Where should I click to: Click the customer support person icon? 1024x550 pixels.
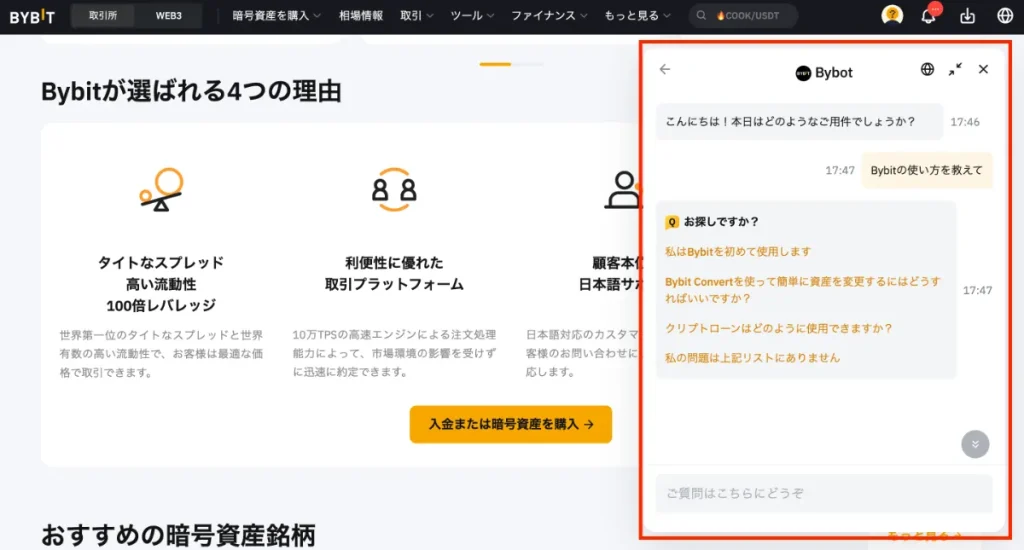pyautogui.click(x=622, y=189)
